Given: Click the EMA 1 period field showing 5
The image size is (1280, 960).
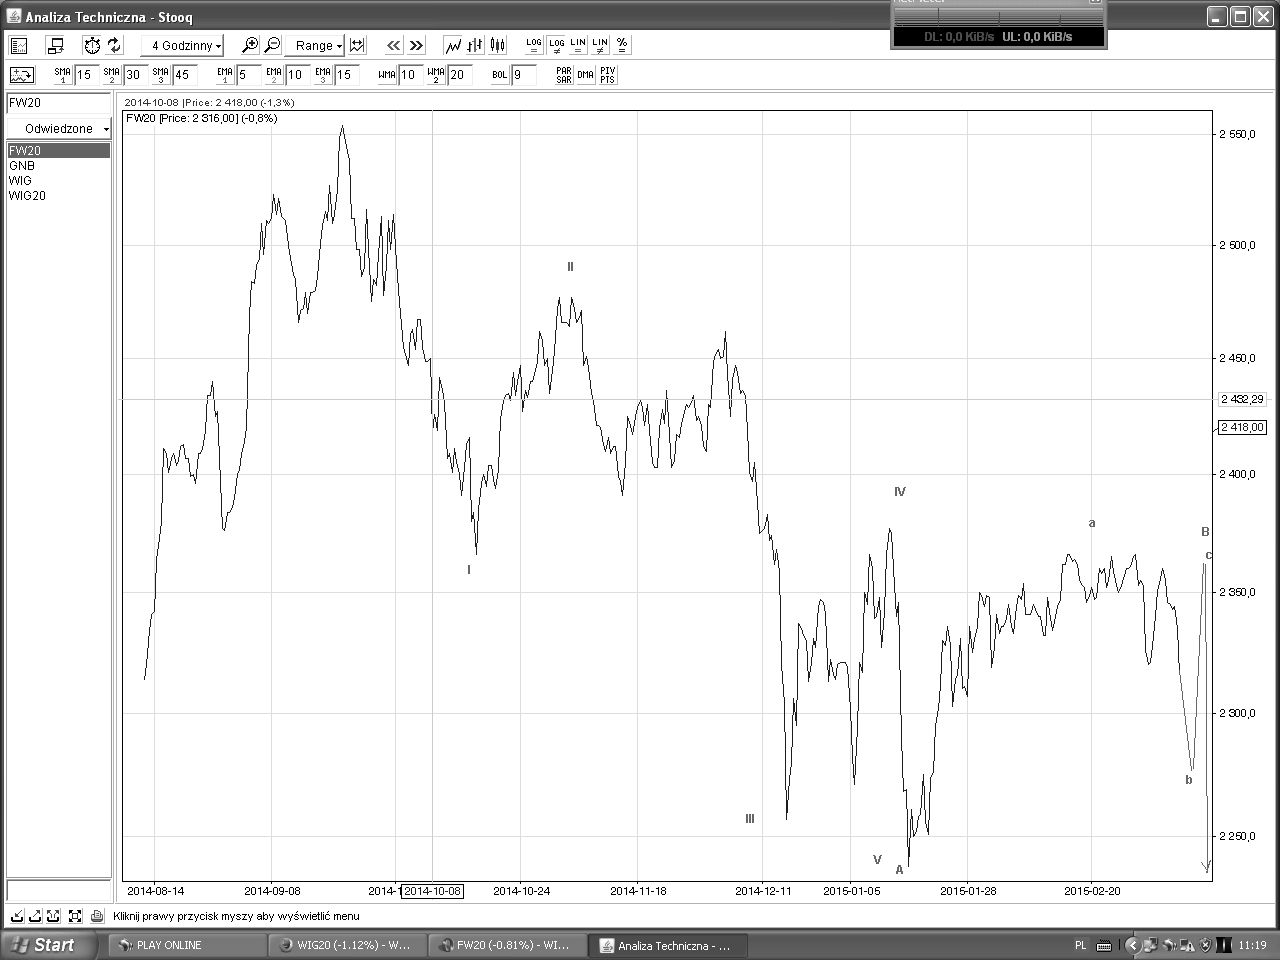Looking at the screenshot, I should point(248,75).
